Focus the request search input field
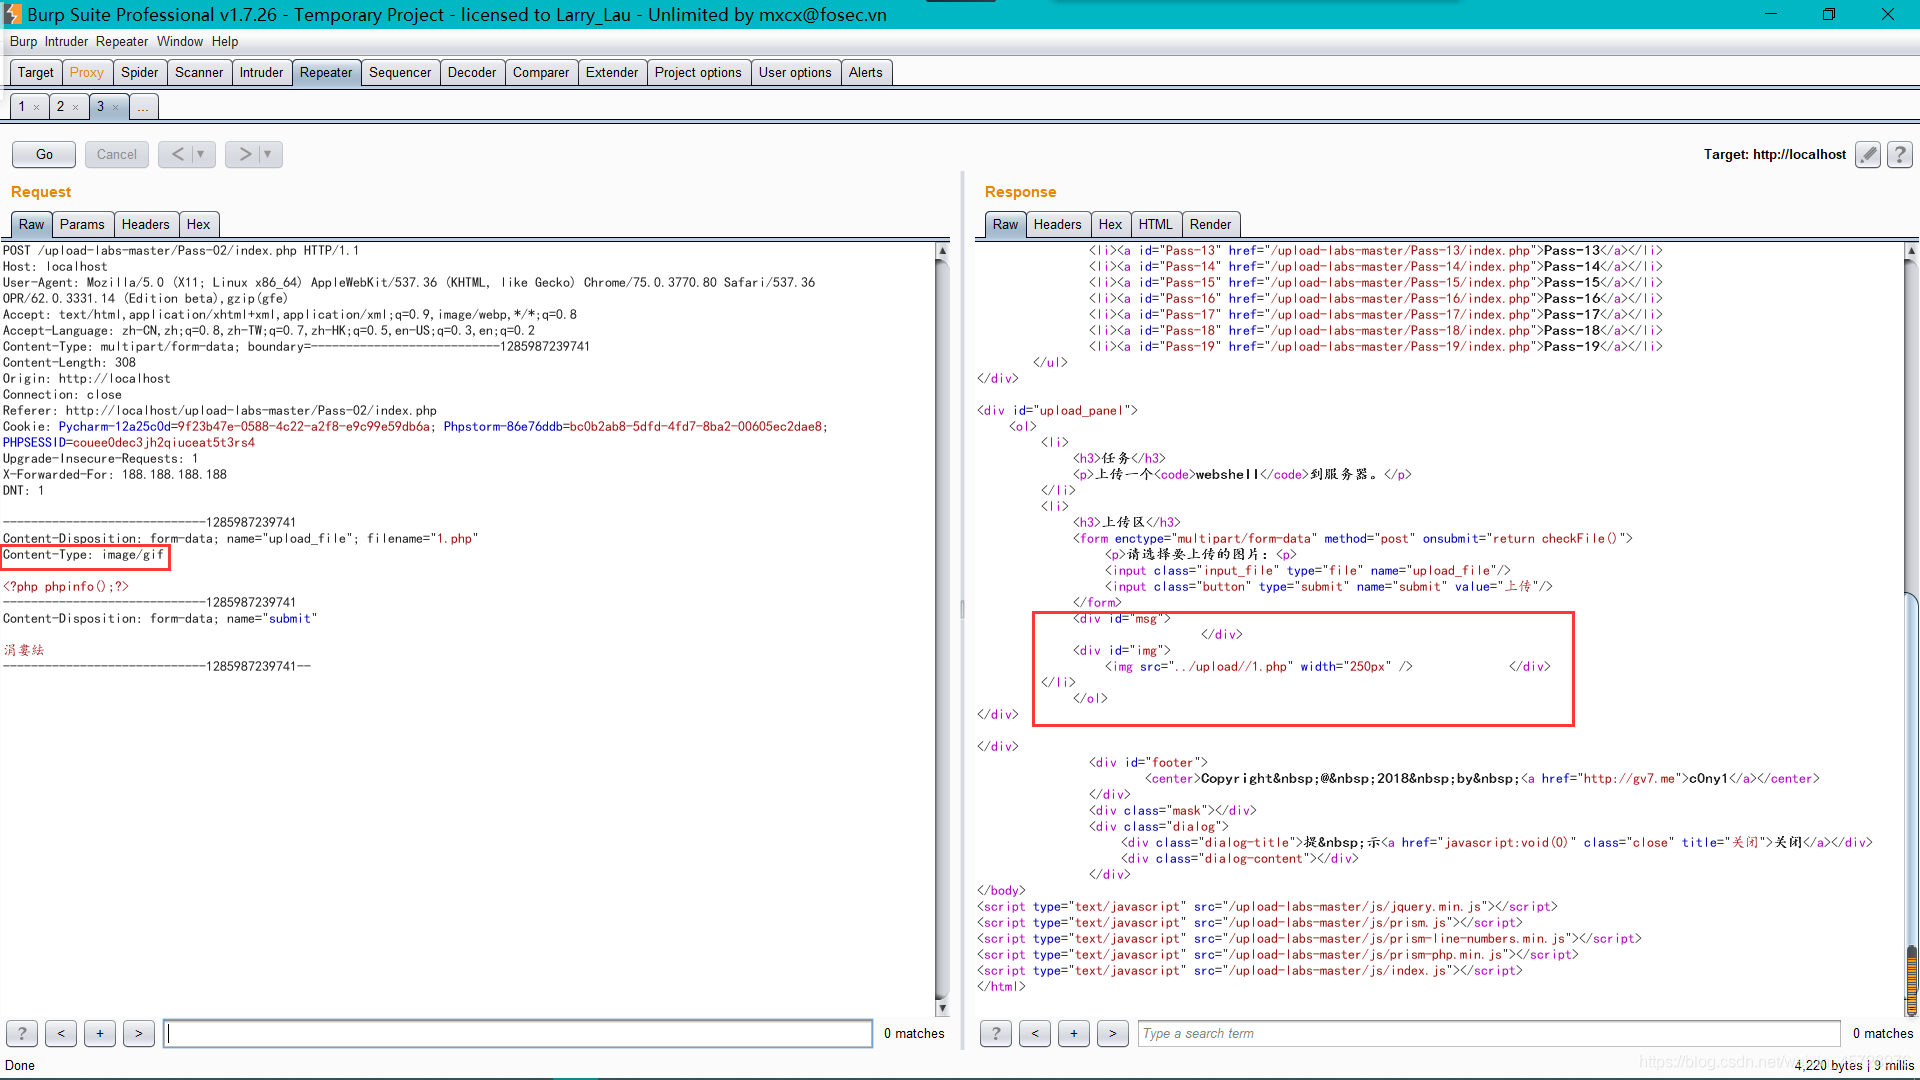This screenshot has height=1080, width=1920. coord(518,1033)
